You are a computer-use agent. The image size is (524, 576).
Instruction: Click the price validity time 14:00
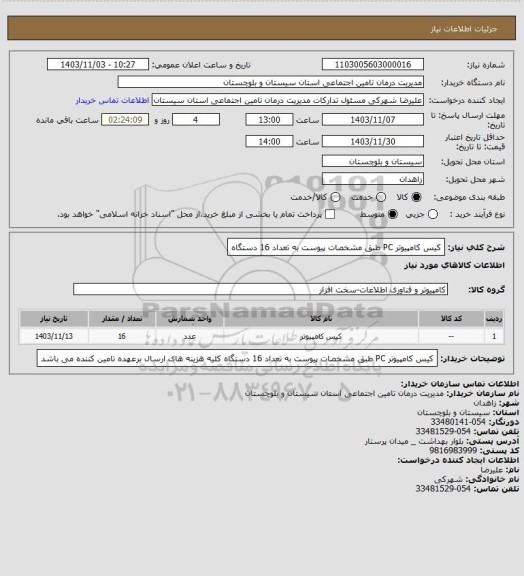(269, 141)
